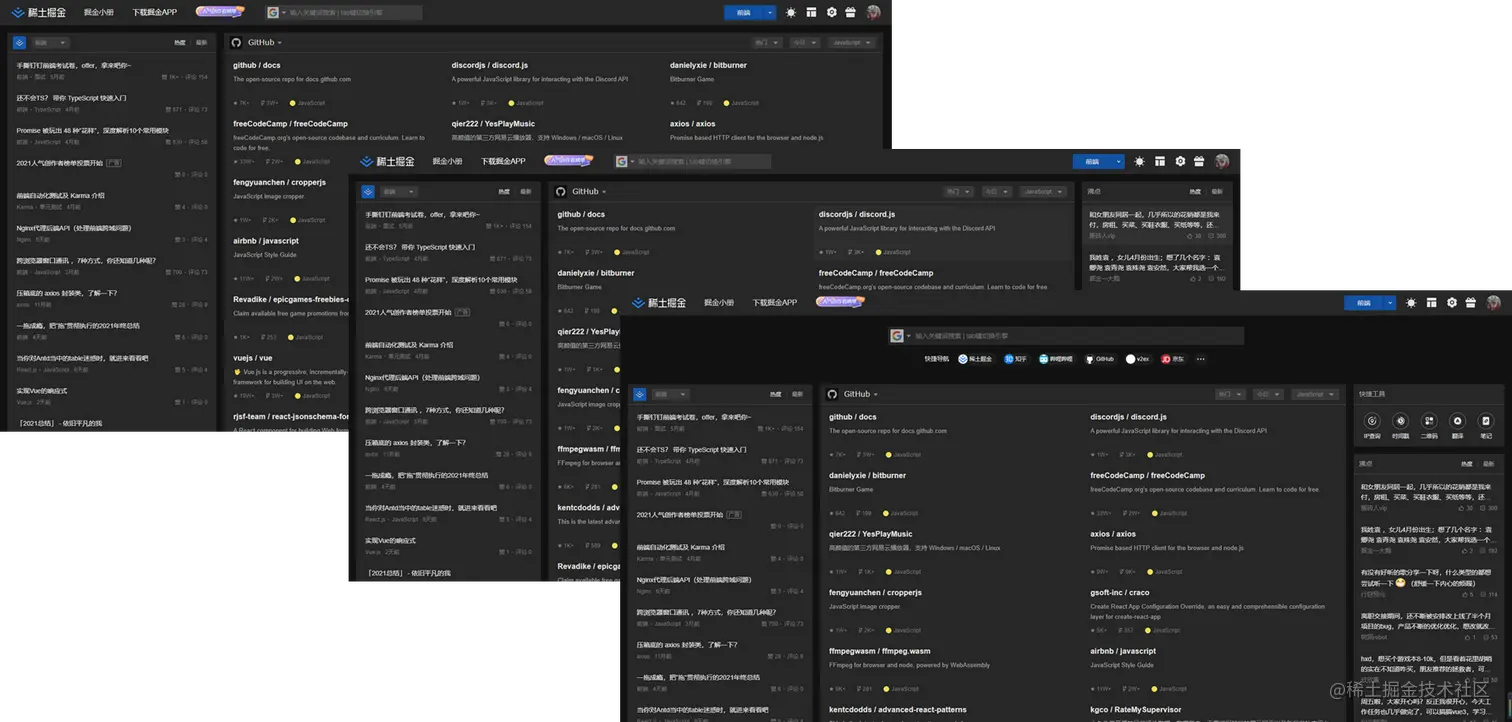Image resolution: width=1512 pixels, height=722 pixels.
Task: Open 笔记 quick tool
Action: 1486,425
